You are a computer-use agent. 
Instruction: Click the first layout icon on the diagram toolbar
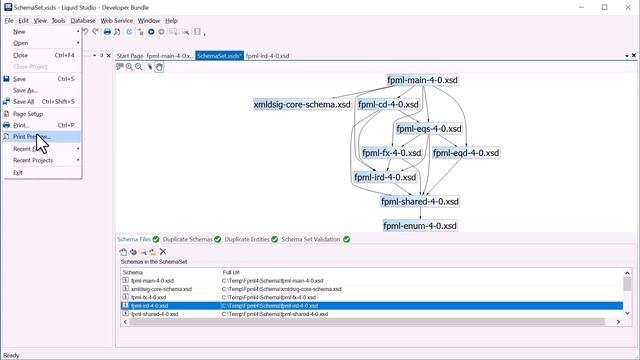(x=120, y=66)
